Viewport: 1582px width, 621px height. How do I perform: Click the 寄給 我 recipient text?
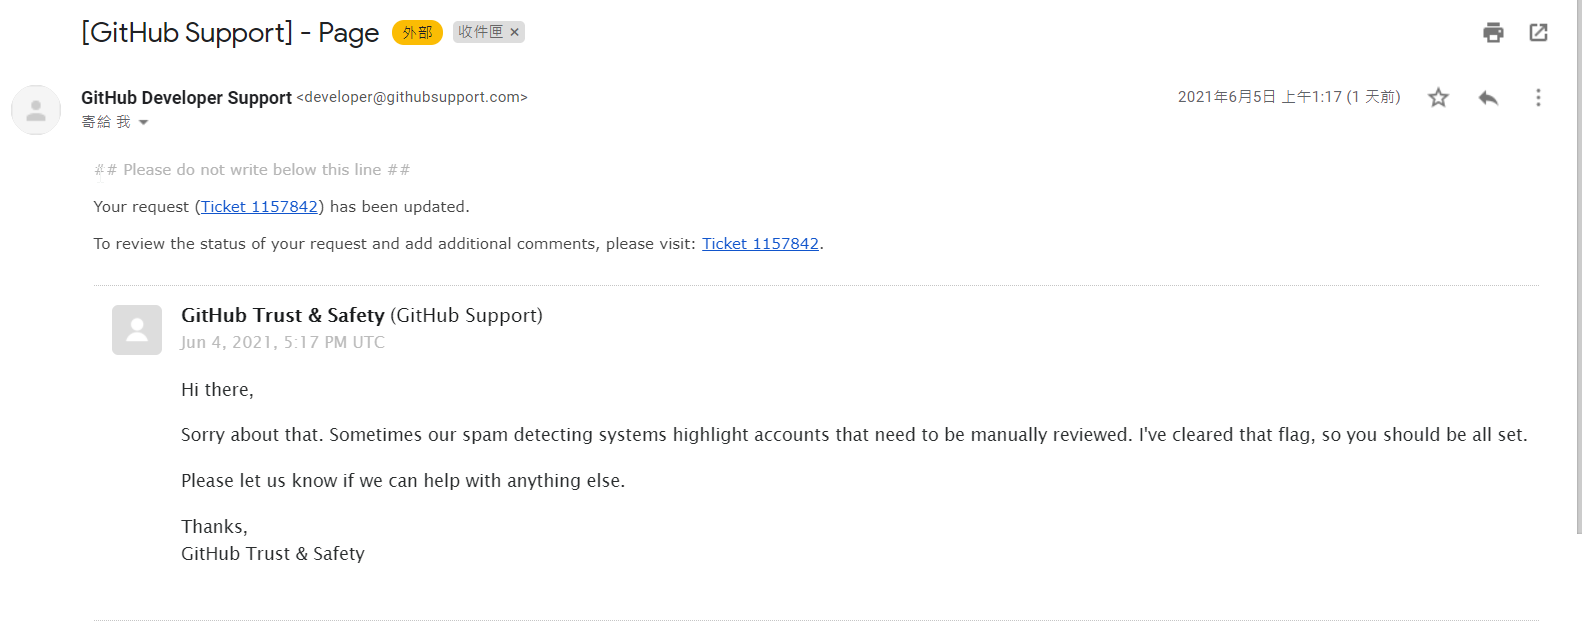pos(106,122)
